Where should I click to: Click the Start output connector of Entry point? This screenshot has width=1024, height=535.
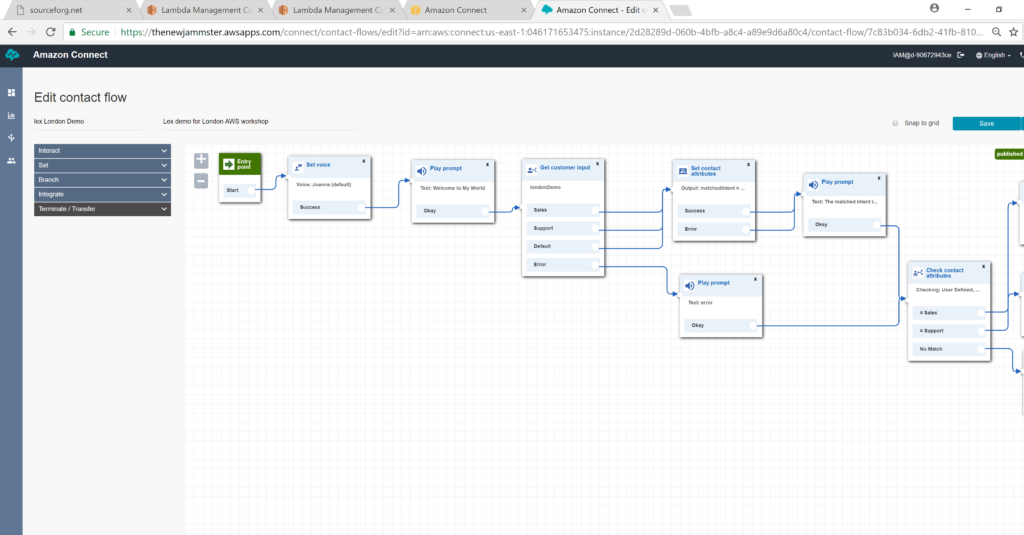tap(251, 190)
